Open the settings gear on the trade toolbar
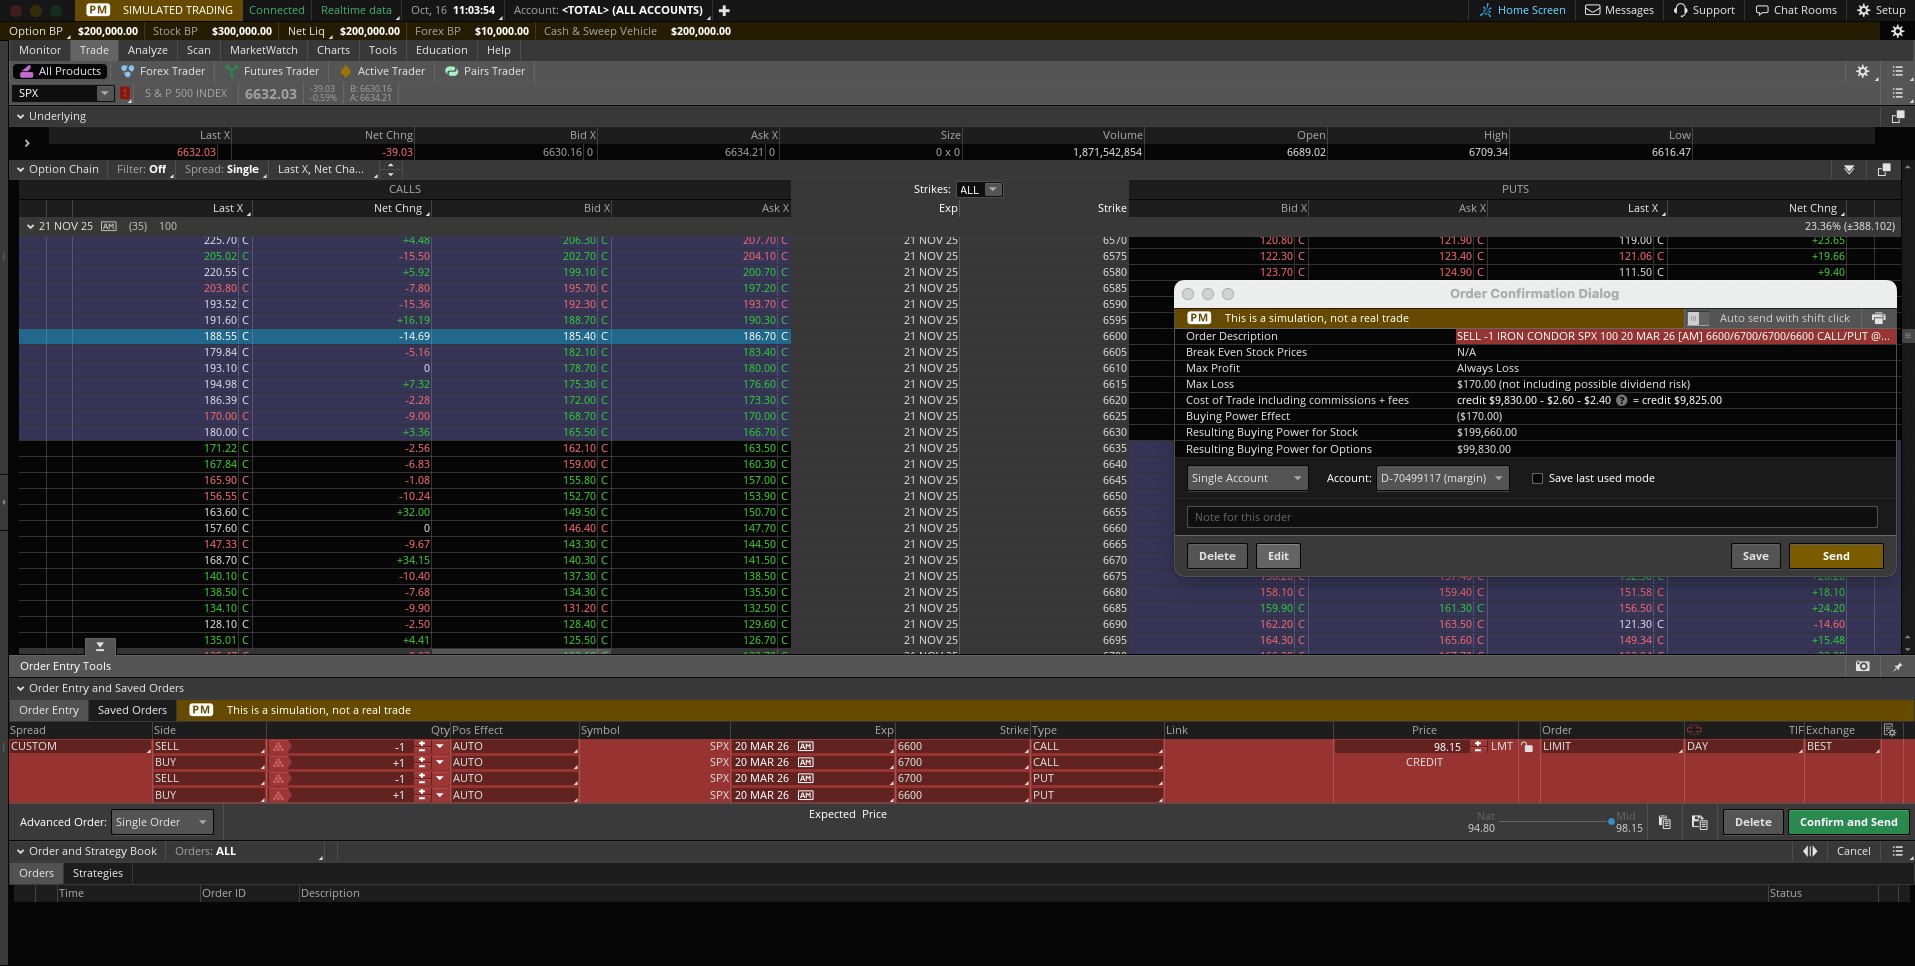Image resolution: width=1915 pixels, height=966 pixels. coord(1862,71)
